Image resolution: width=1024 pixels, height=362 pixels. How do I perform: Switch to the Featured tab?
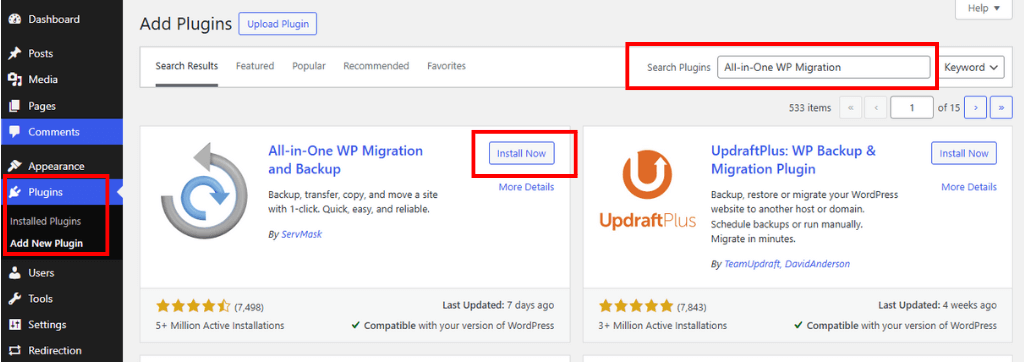tap(255, 66)
